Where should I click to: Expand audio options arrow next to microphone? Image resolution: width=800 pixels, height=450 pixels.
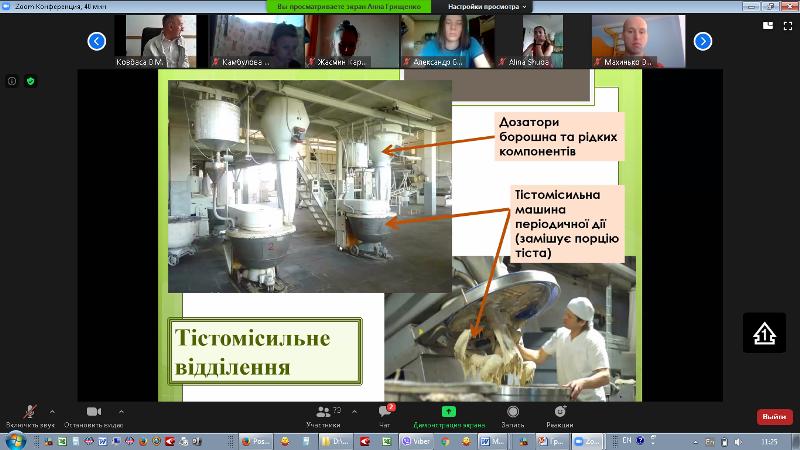click(x=52, y=411)
